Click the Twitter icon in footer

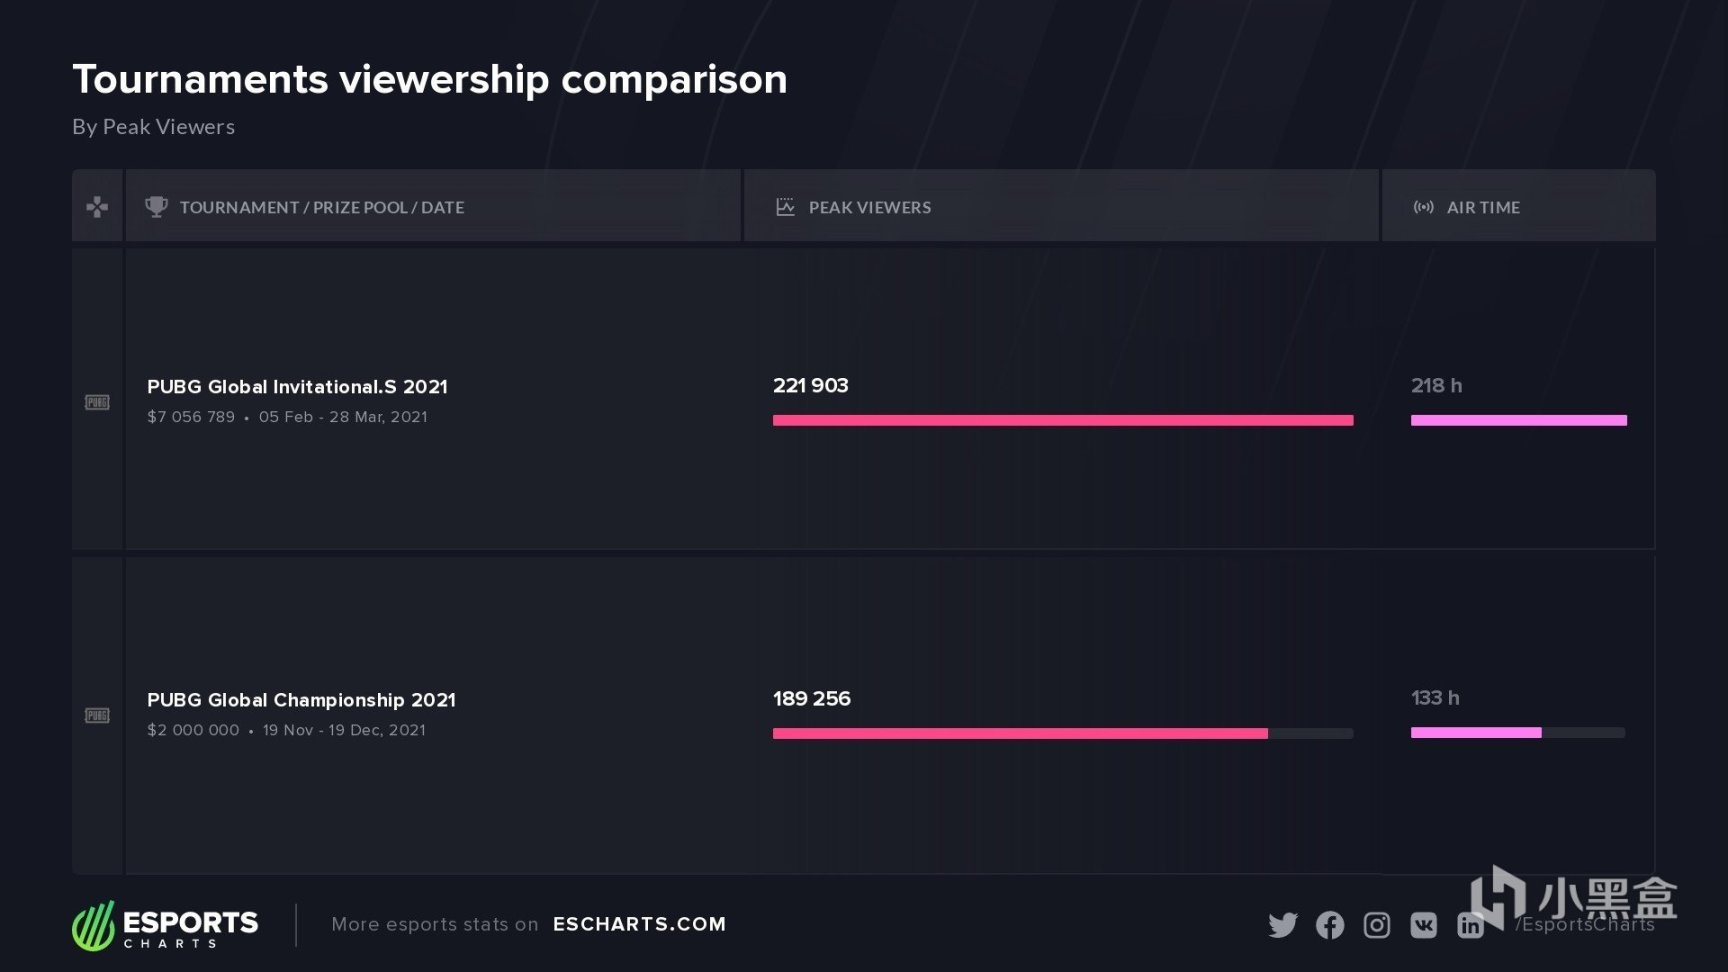pyautogui.click(x=1282, y=925)
